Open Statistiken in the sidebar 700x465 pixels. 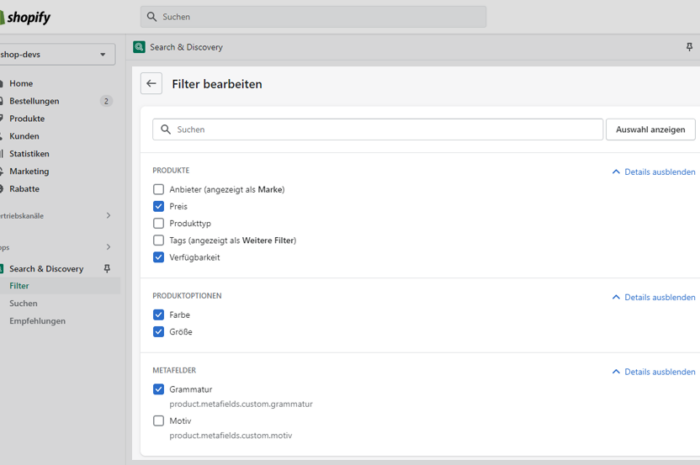(x=29, y=154)
